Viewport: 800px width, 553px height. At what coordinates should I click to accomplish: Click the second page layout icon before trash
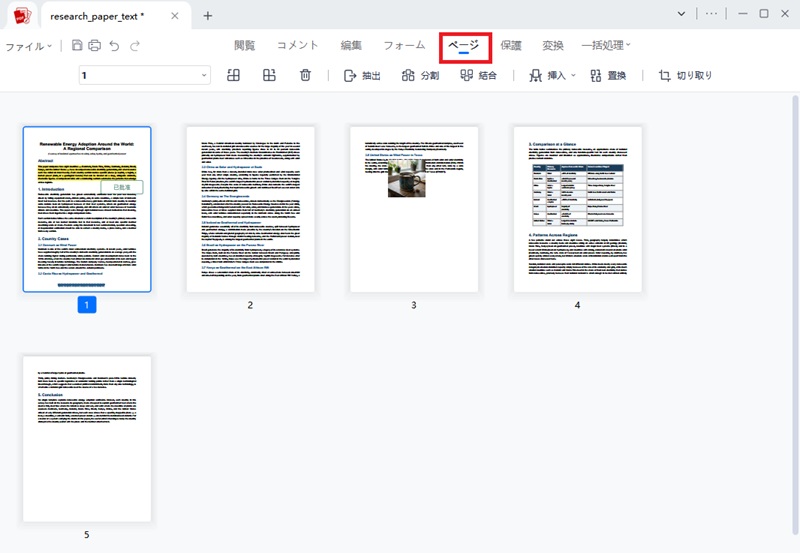(x=269, y=76)
